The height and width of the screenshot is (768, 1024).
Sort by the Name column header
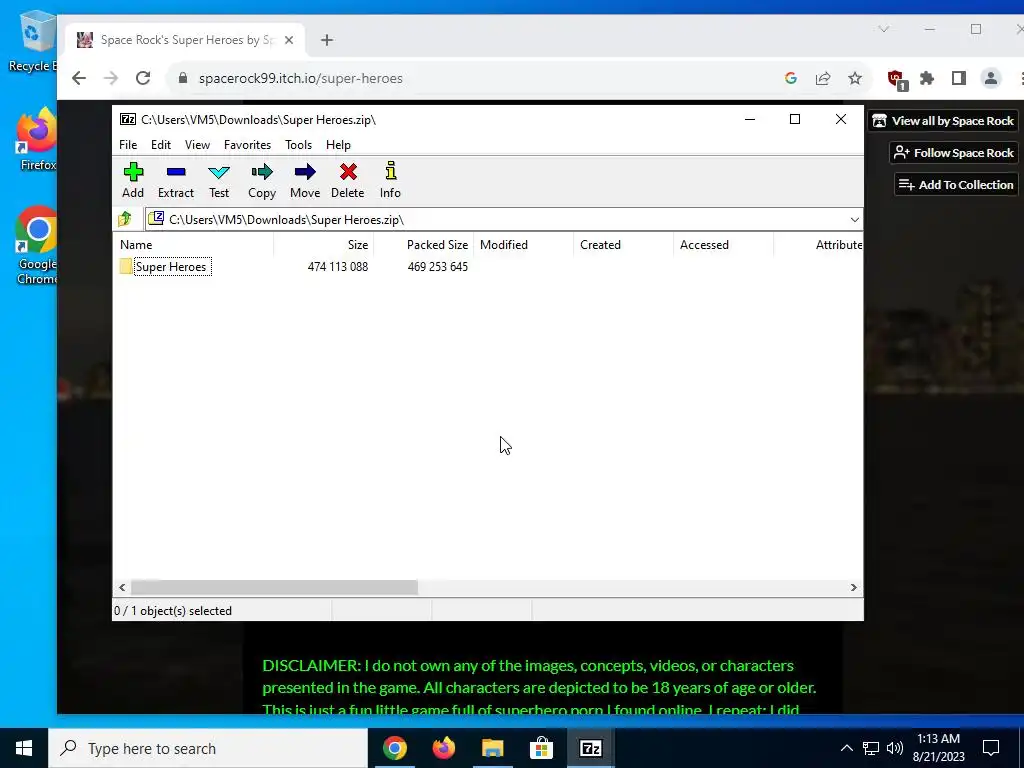click(x=195, y=245)
